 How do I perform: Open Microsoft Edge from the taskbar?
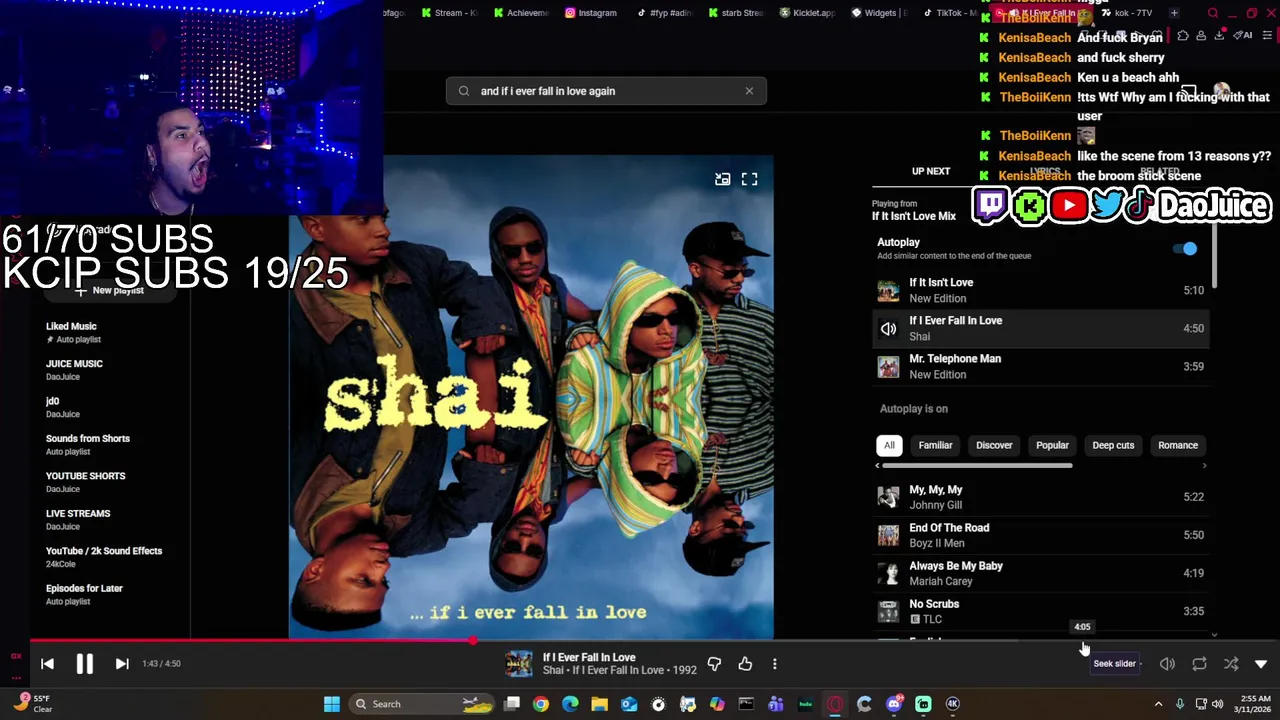coord(570,704)
